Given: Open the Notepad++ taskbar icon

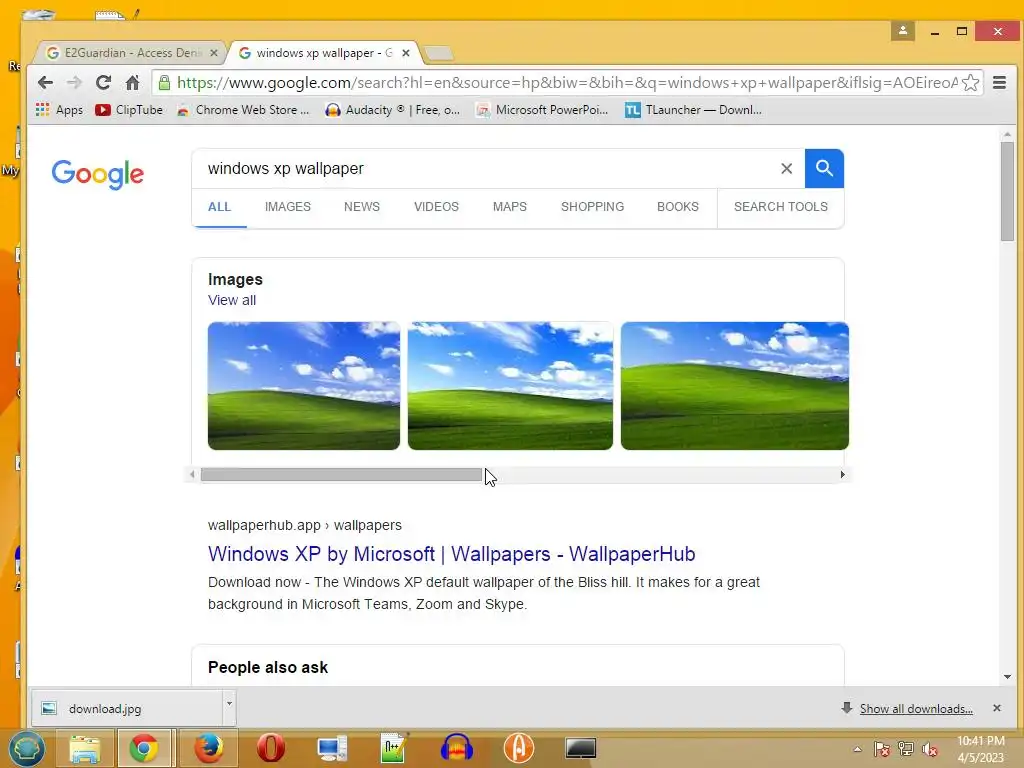Looking at the screenshot, I should [394, 748].
